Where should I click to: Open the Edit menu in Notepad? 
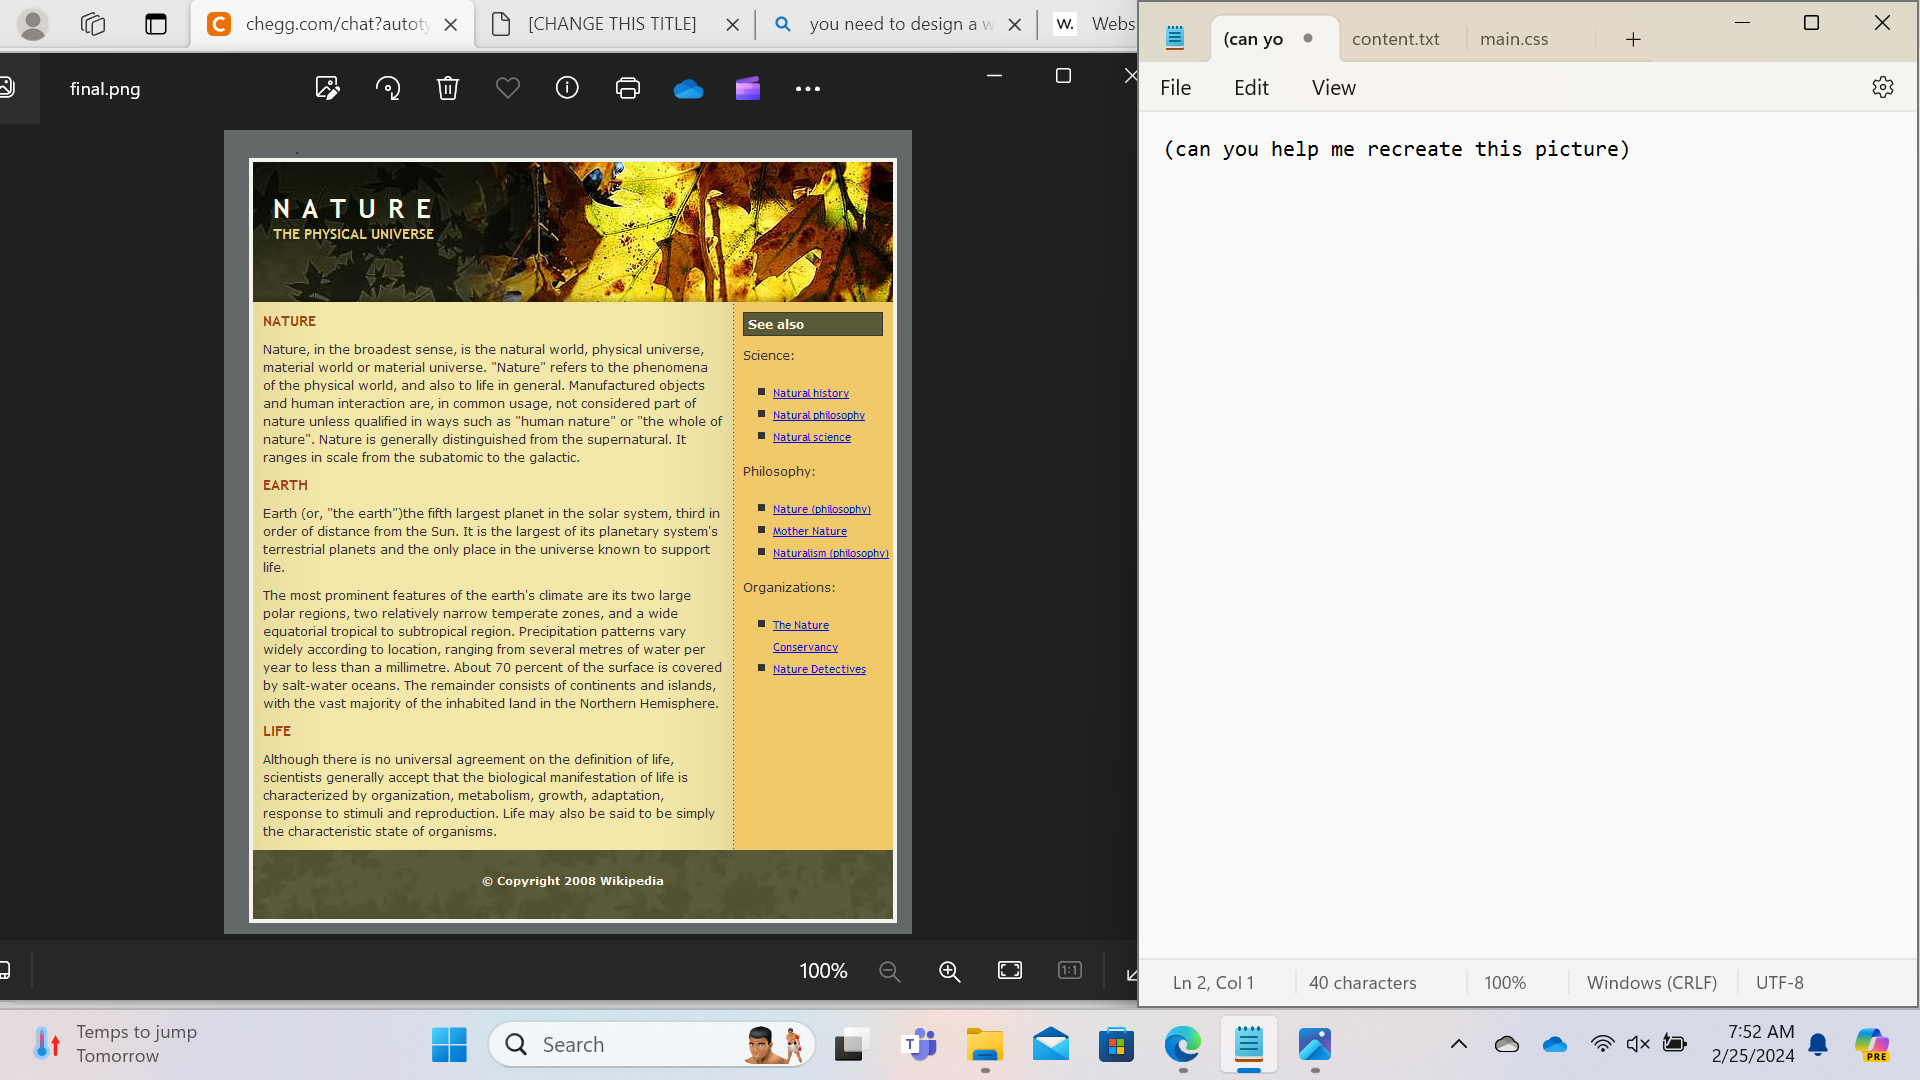pyautogui.click(x=1250, y=87)
